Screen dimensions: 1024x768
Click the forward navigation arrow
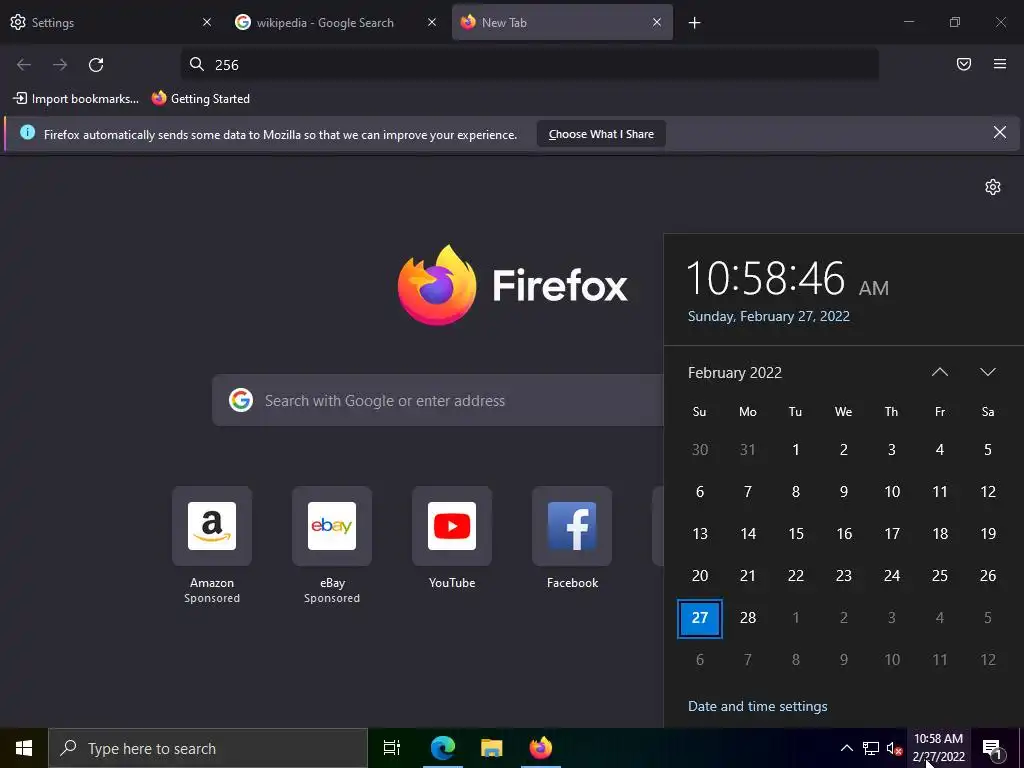60,65
